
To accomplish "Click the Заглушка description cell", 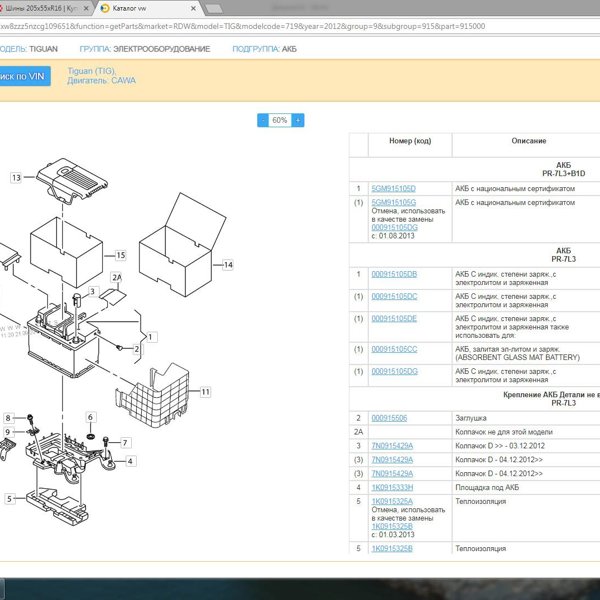I will coord(471,418).
